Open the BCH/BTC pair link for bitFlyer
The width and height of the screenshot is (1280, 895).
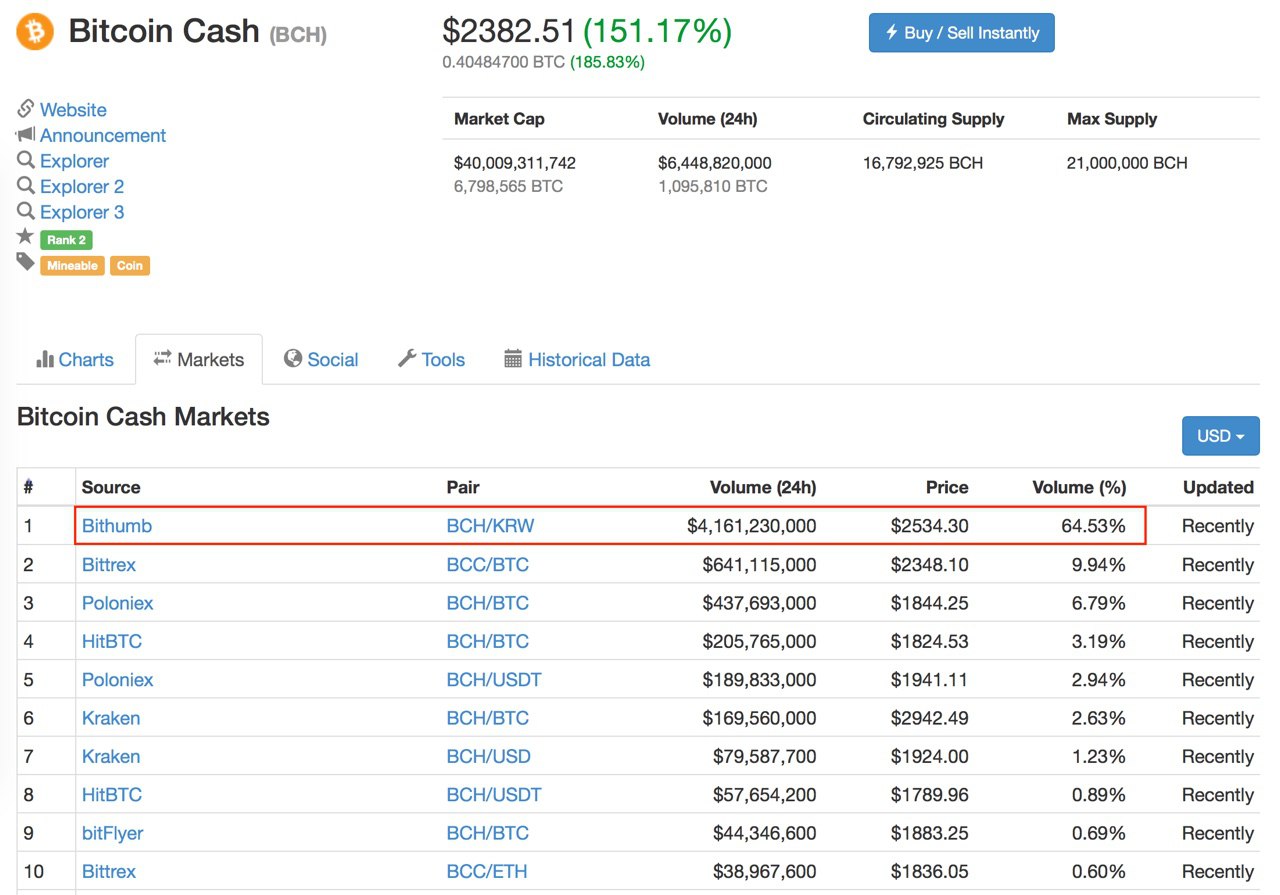click(488, 833)
